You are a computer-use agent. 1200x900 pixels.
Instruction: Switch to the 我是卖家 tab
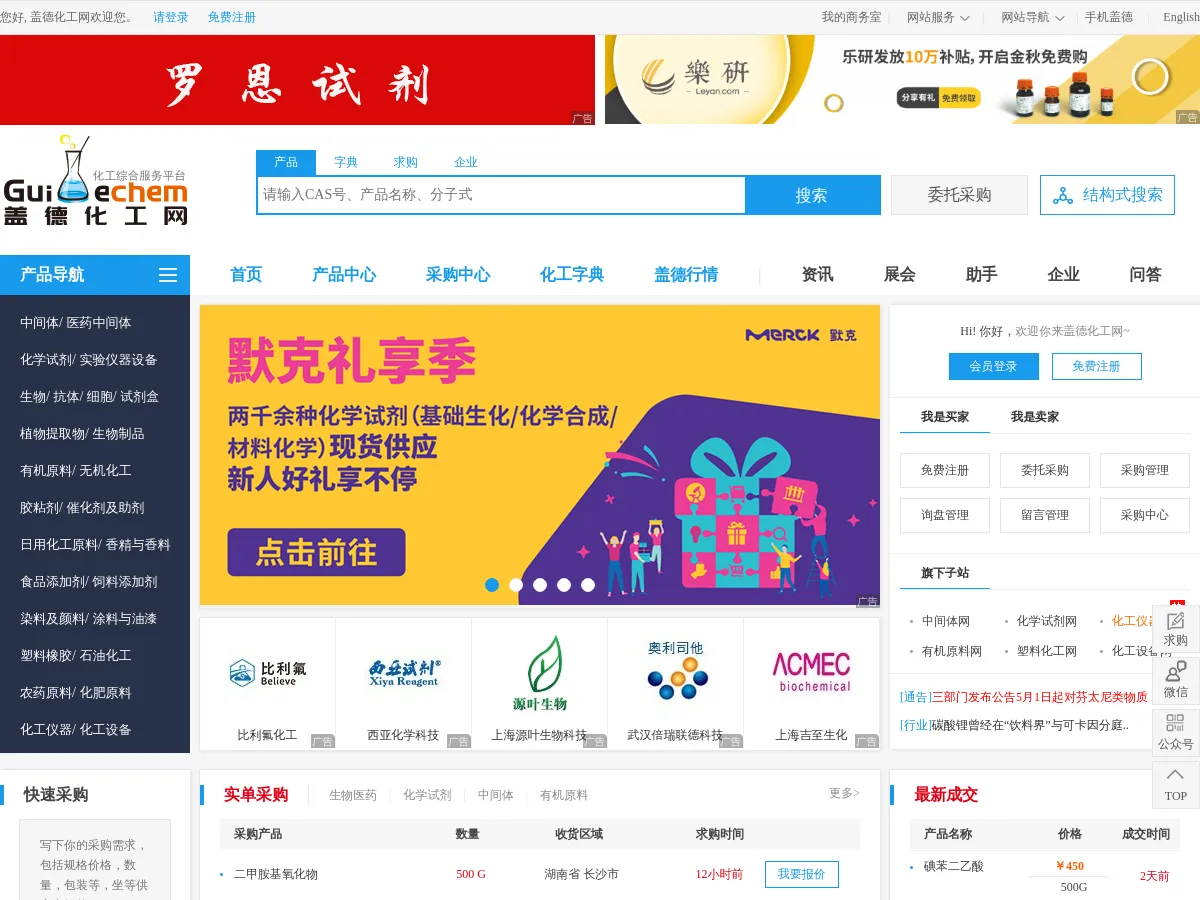click(x=1035, y=417)
